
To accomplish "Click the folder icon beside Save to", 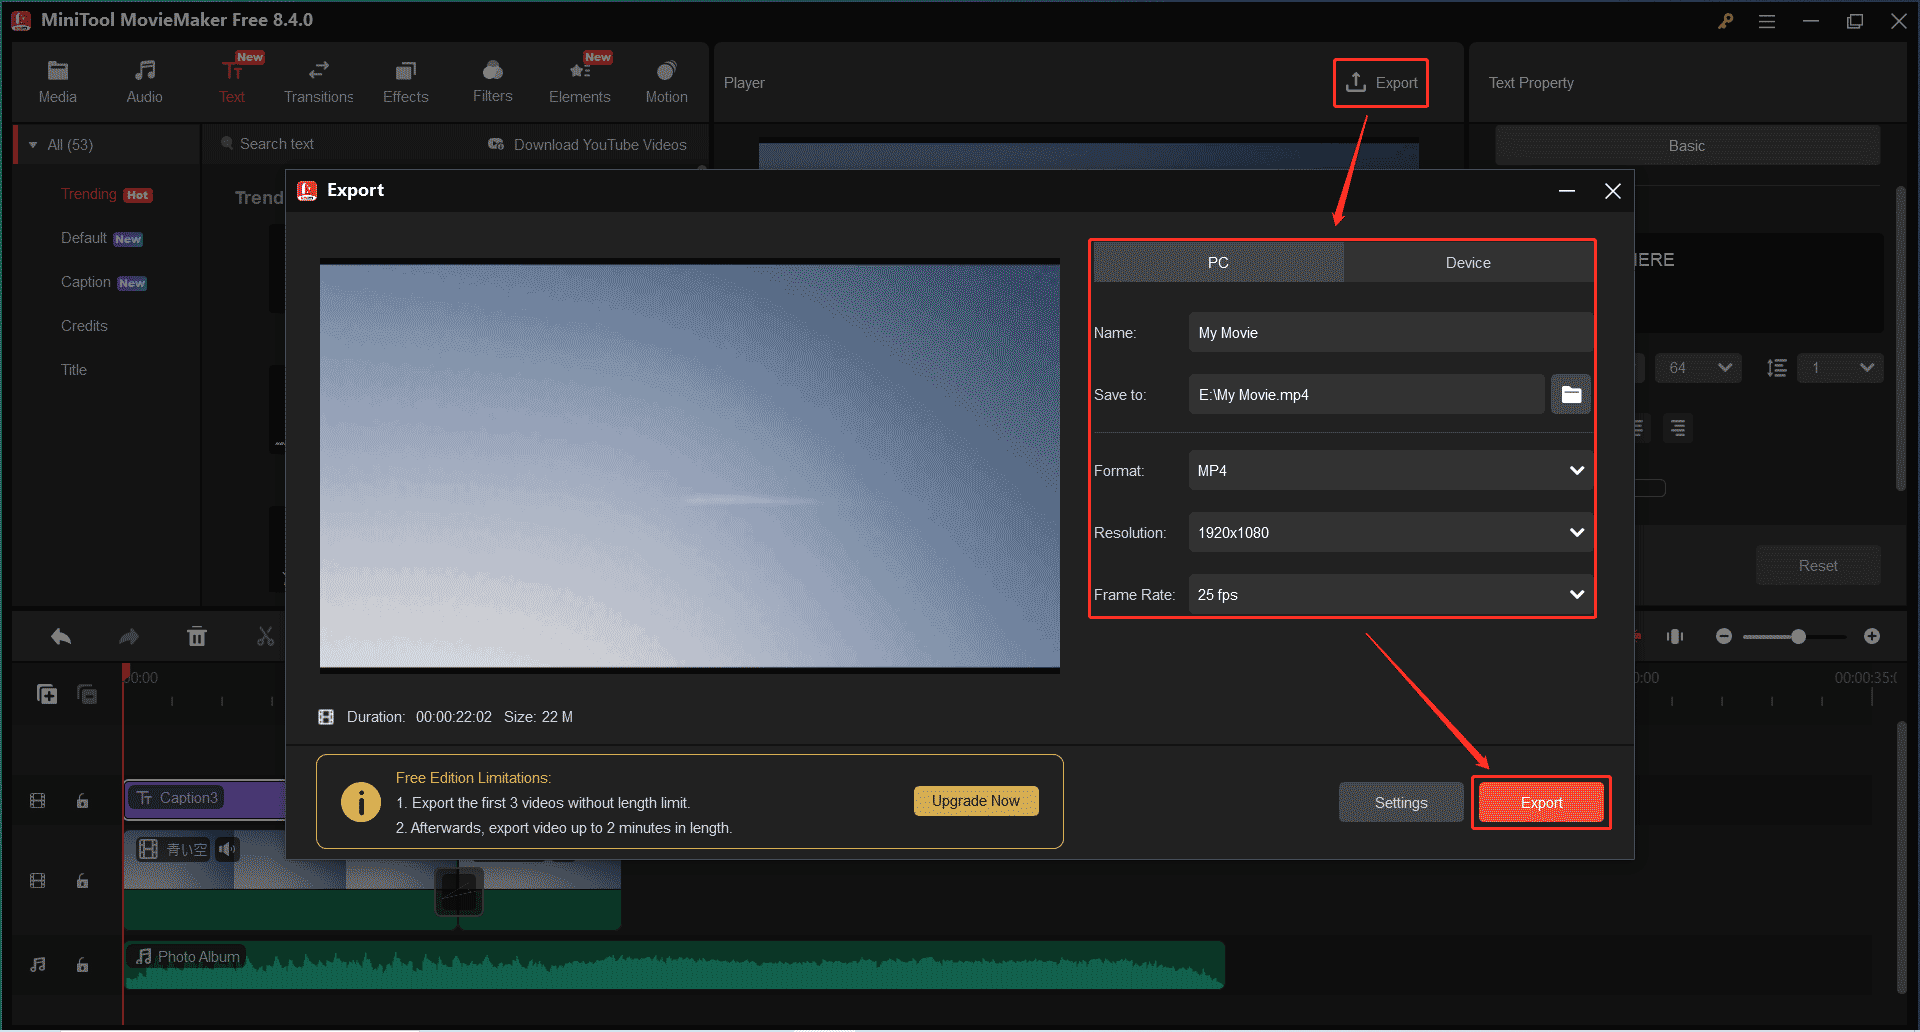I will coord(1570,394).
